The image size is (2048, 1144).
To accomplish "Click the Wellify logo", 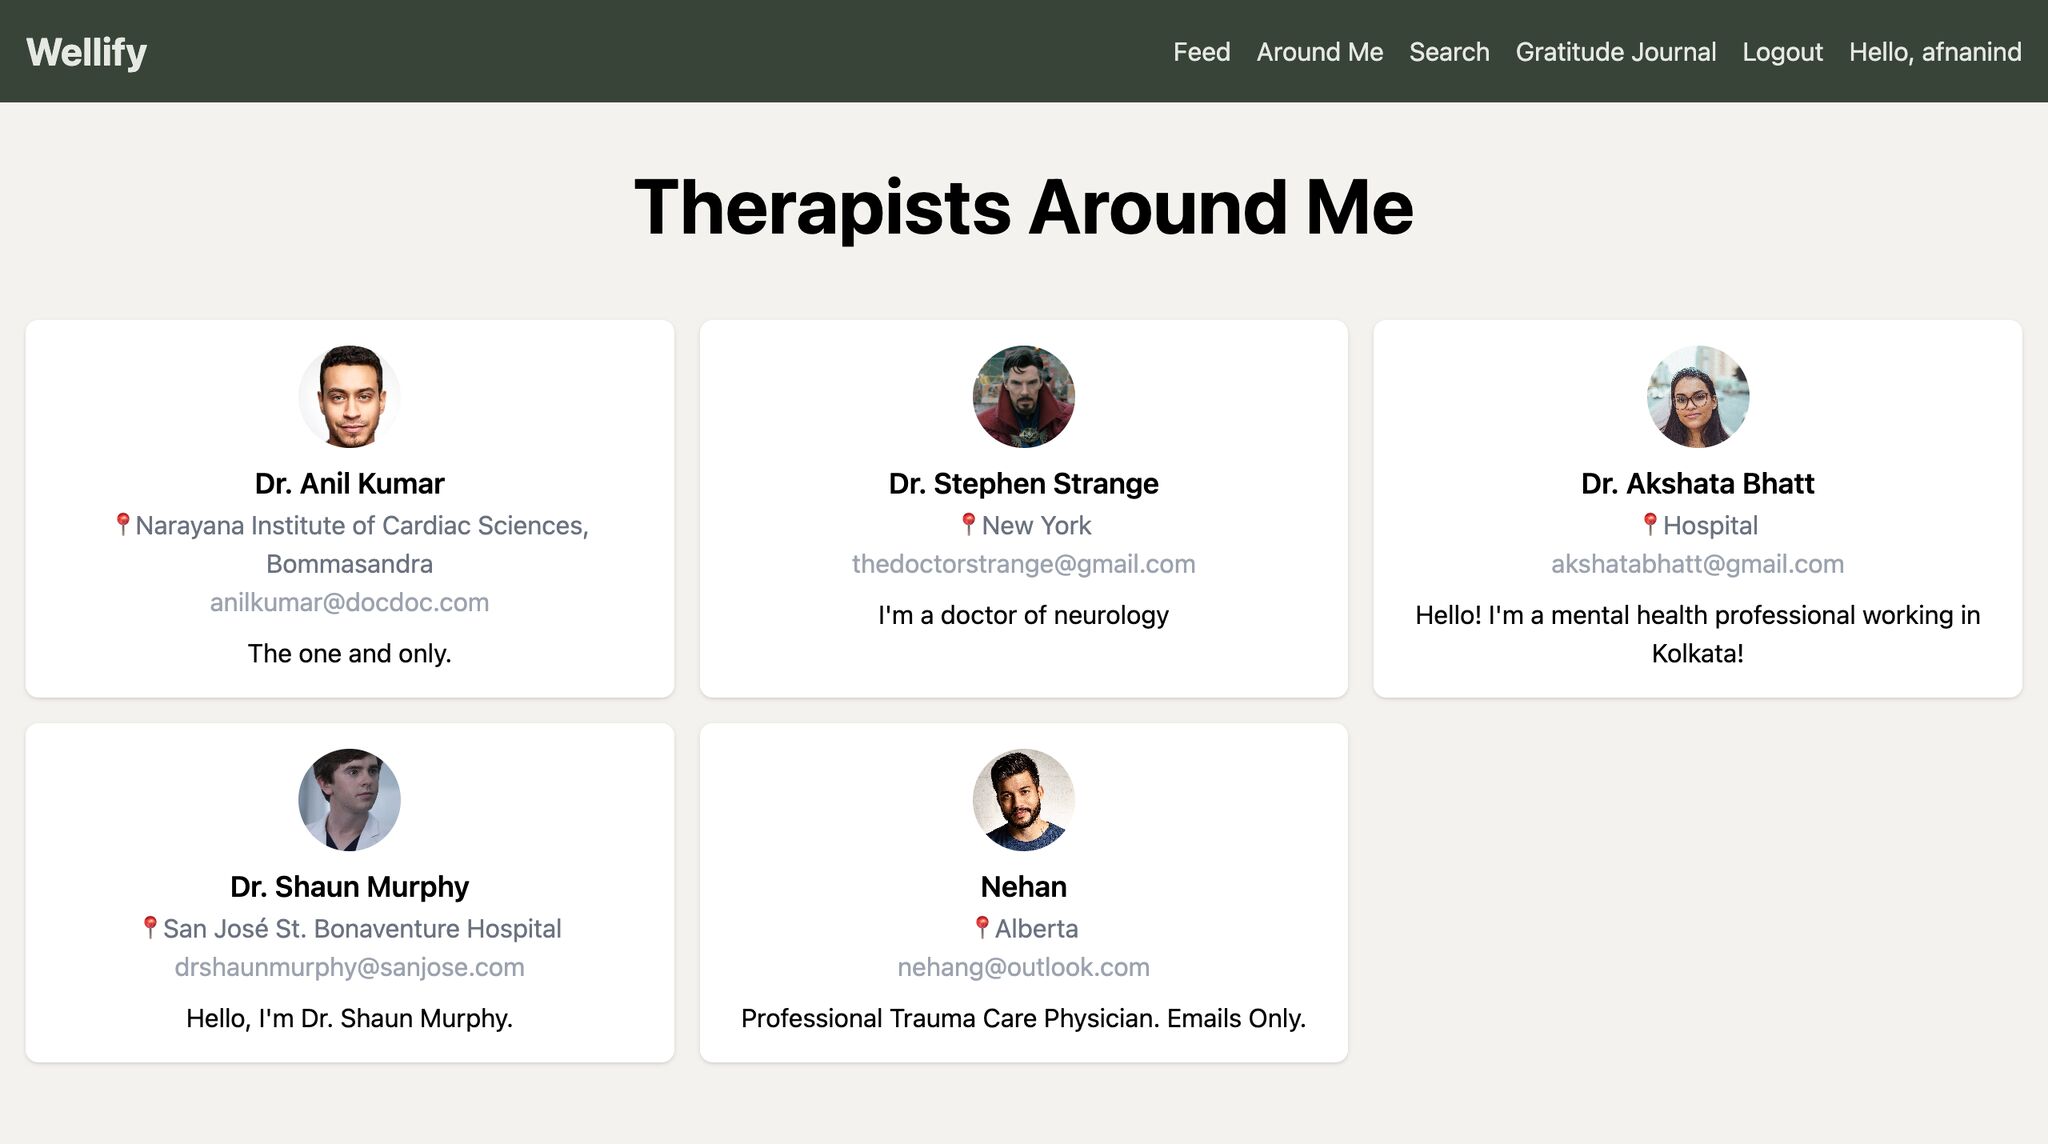I will [x=87, y=52].
